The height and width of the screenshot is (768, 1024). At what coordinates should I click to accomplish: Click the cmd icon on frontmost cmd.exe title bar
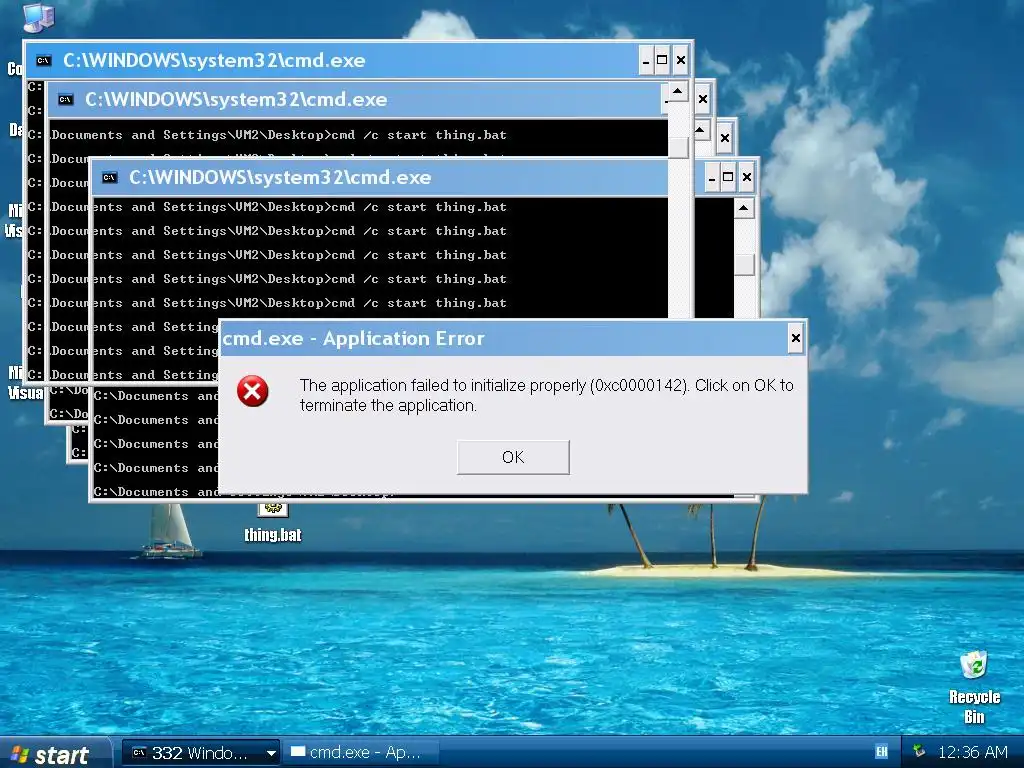[x=109, y=178]
